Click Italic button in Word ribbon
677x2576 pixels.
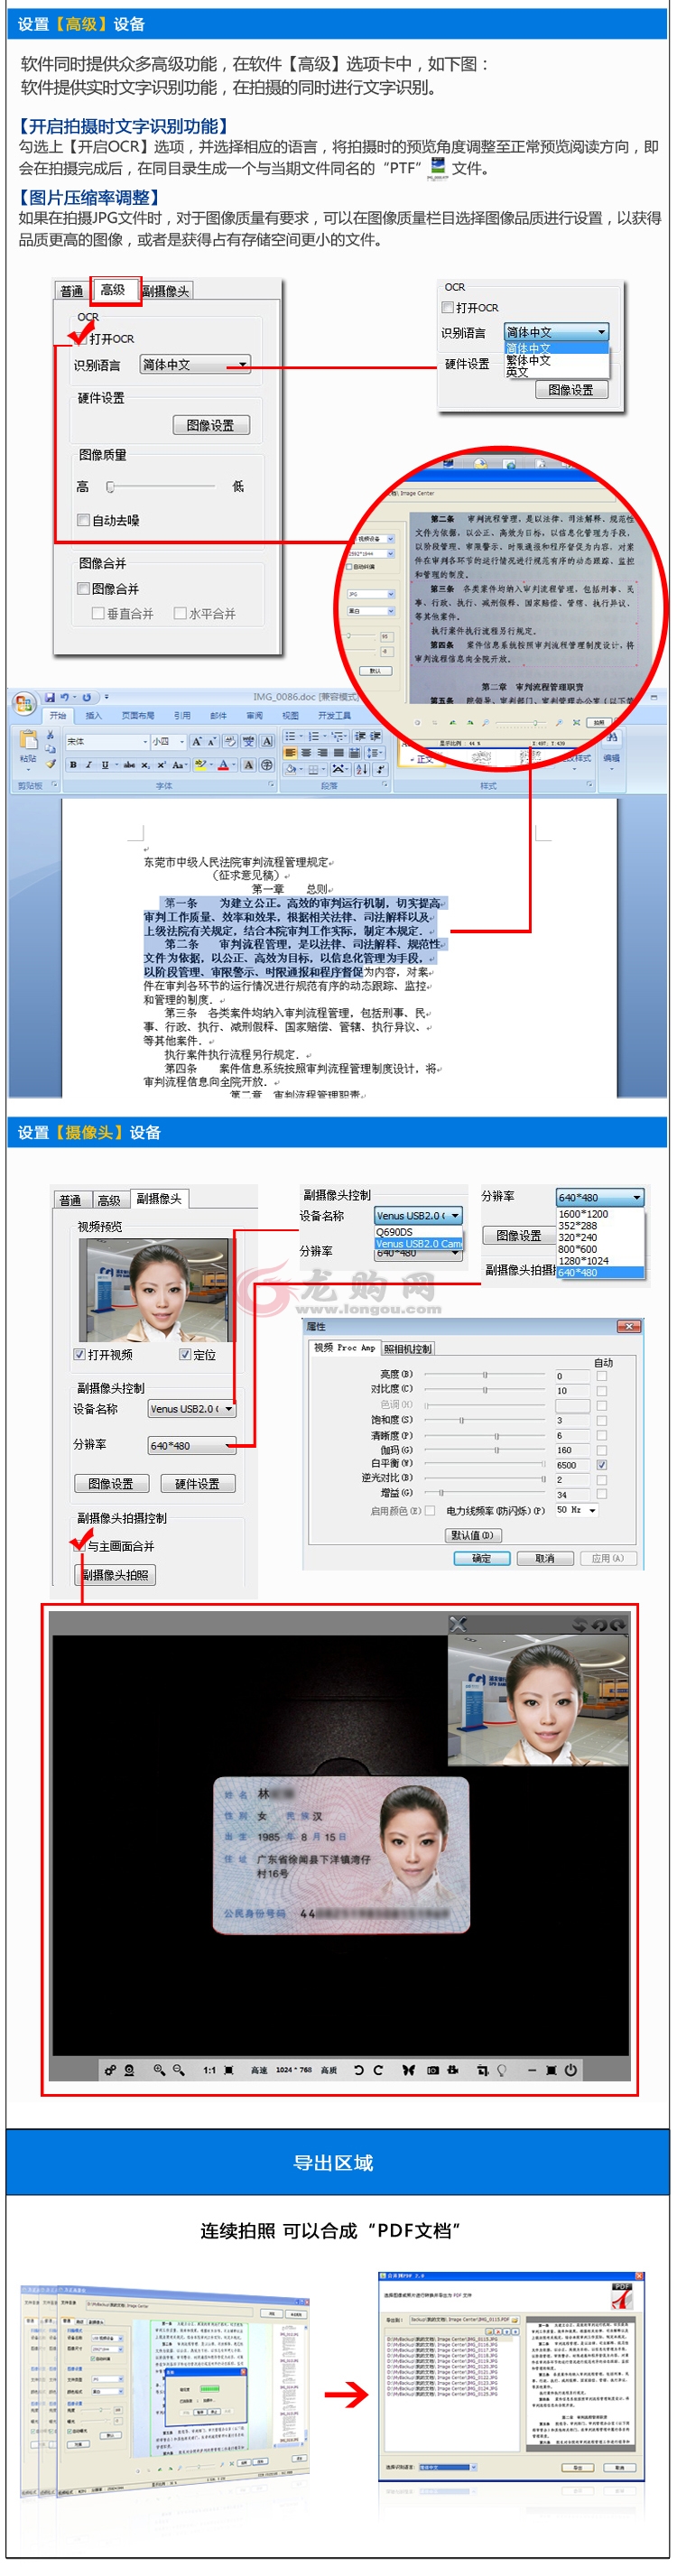click(x=89, y=765)
